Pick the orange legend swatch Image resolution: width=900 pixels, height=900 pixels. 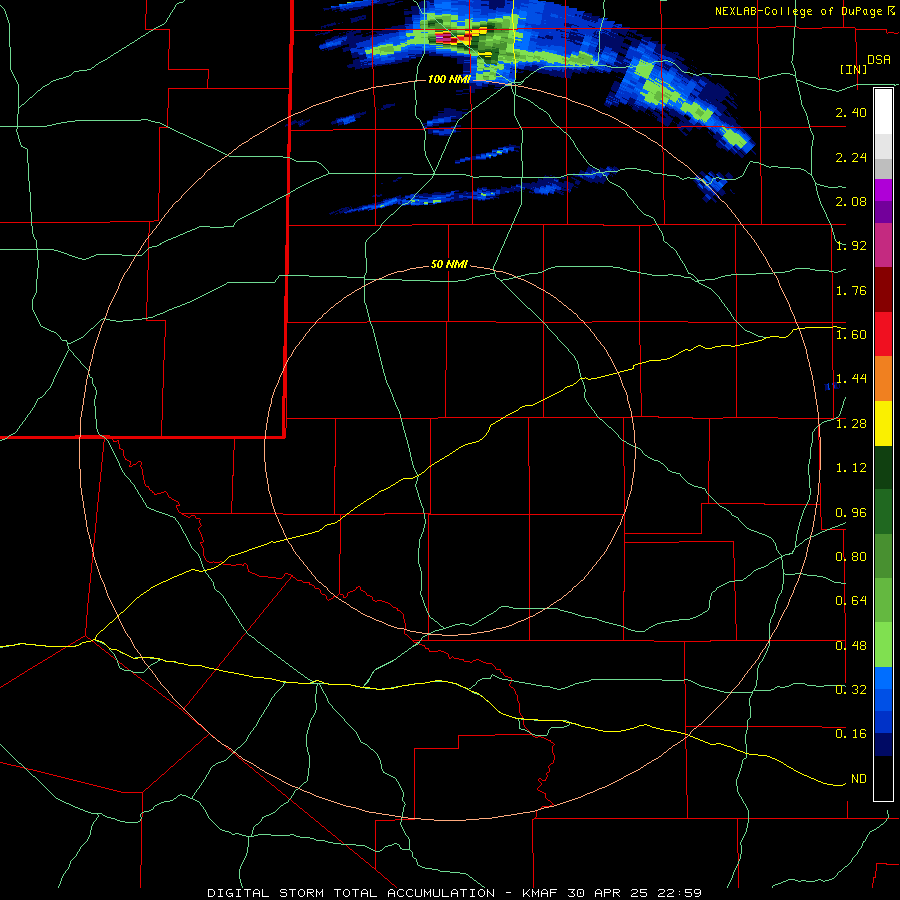883,379
